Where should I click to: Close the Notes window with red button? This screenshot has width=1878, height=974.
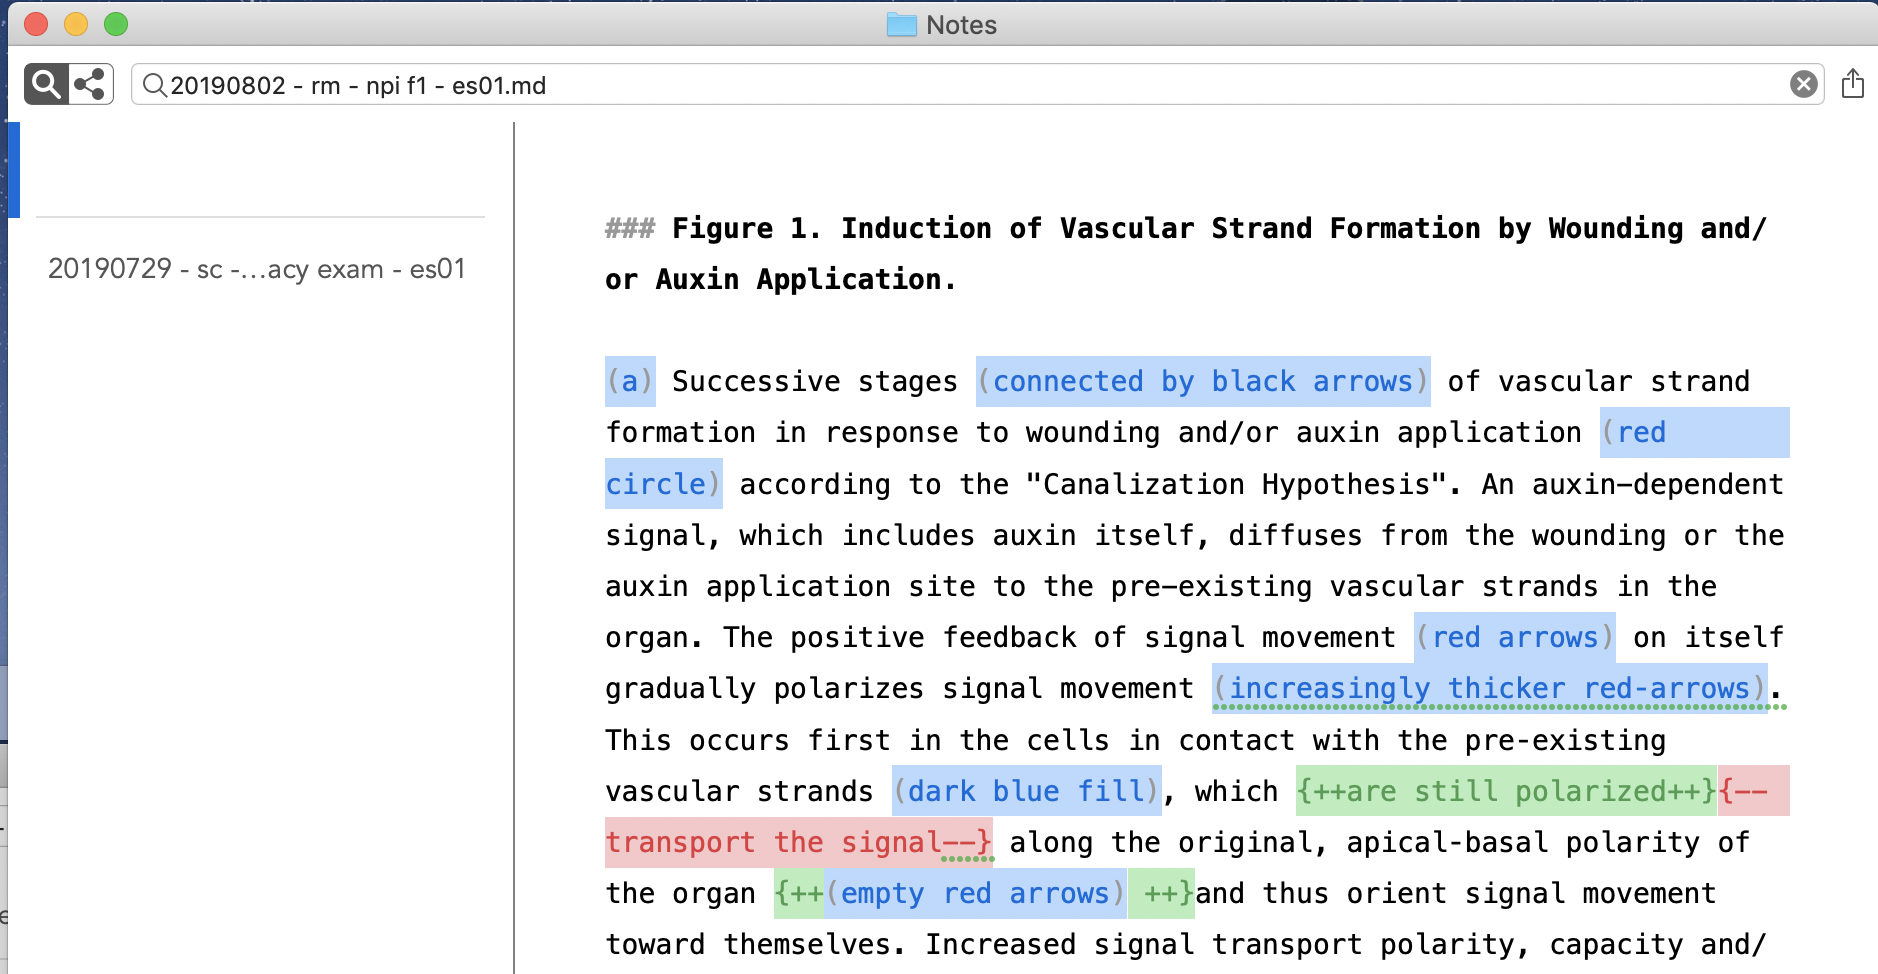(x=36, y=24)
